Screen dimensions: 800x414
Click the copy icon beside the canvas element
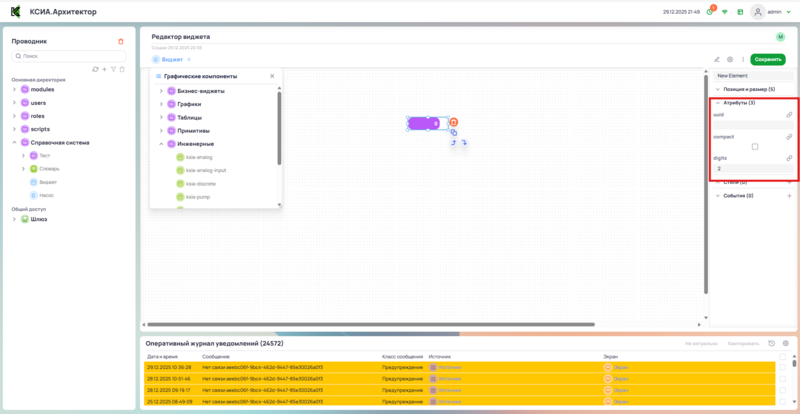point(453,132)
